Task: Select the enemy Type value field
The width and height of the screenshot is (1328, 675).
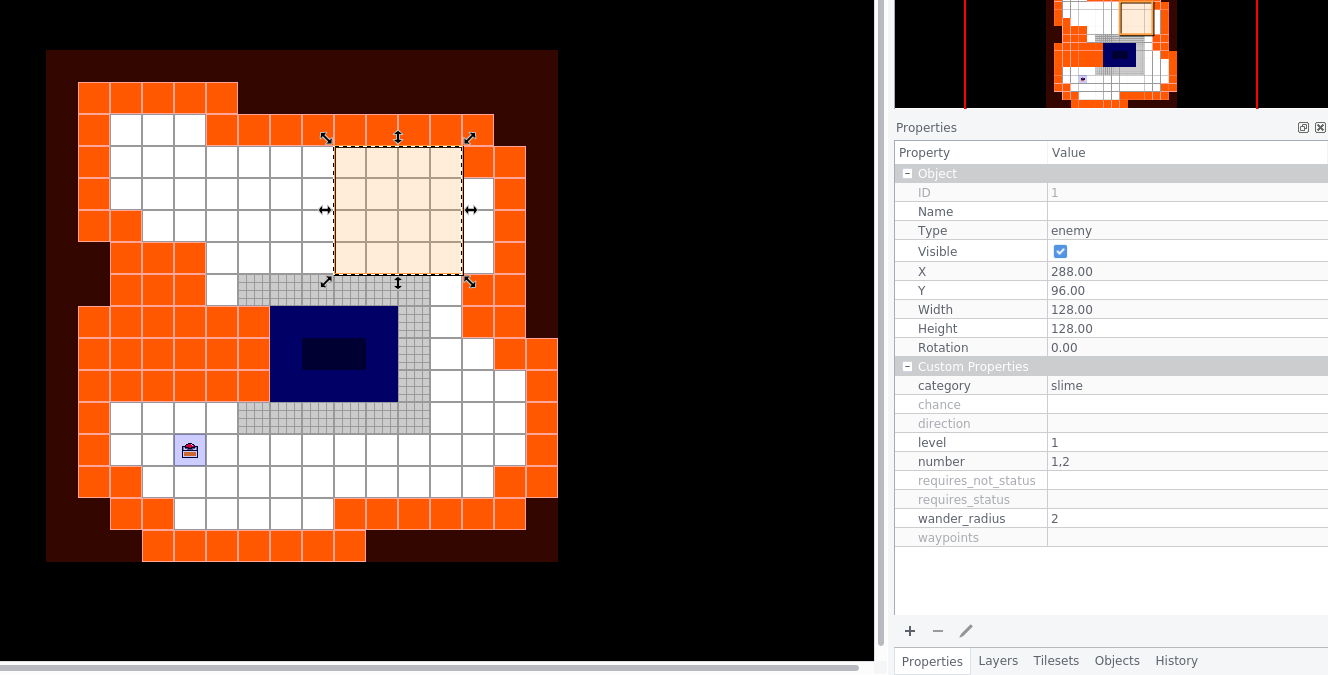Action: [1150, 230]
